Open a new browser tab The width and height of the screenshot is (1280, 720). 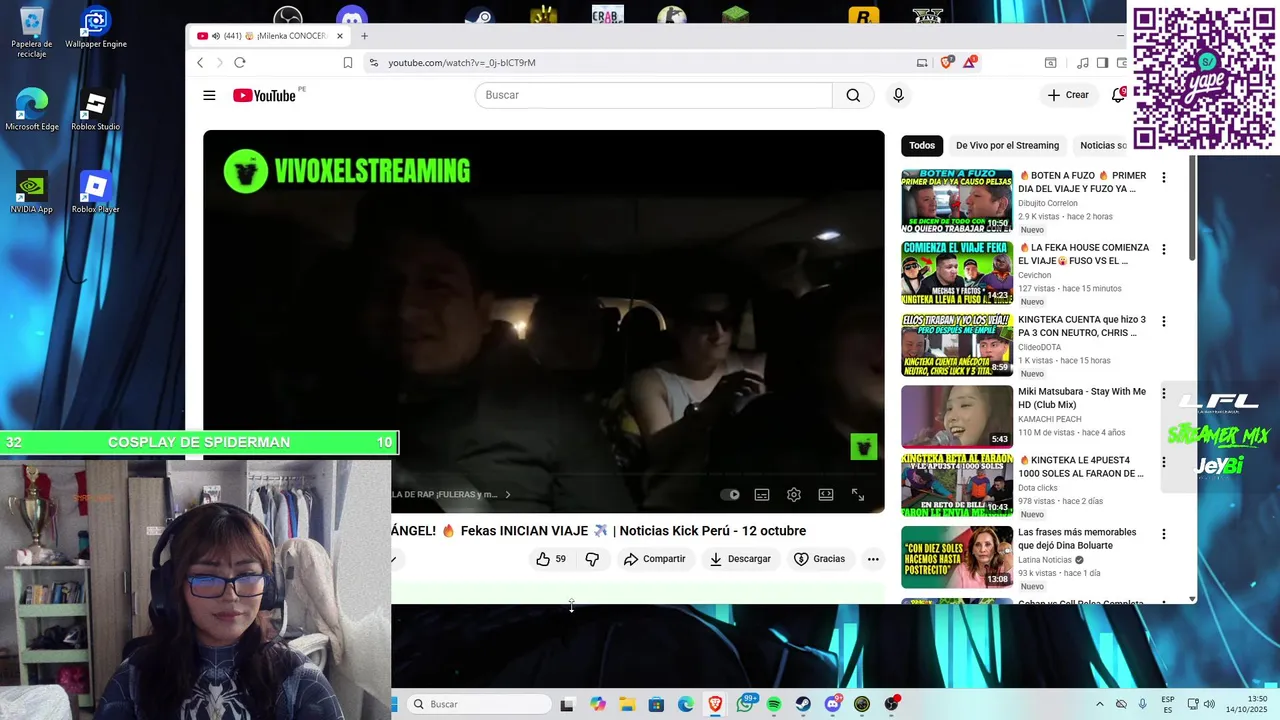[364, 36]
